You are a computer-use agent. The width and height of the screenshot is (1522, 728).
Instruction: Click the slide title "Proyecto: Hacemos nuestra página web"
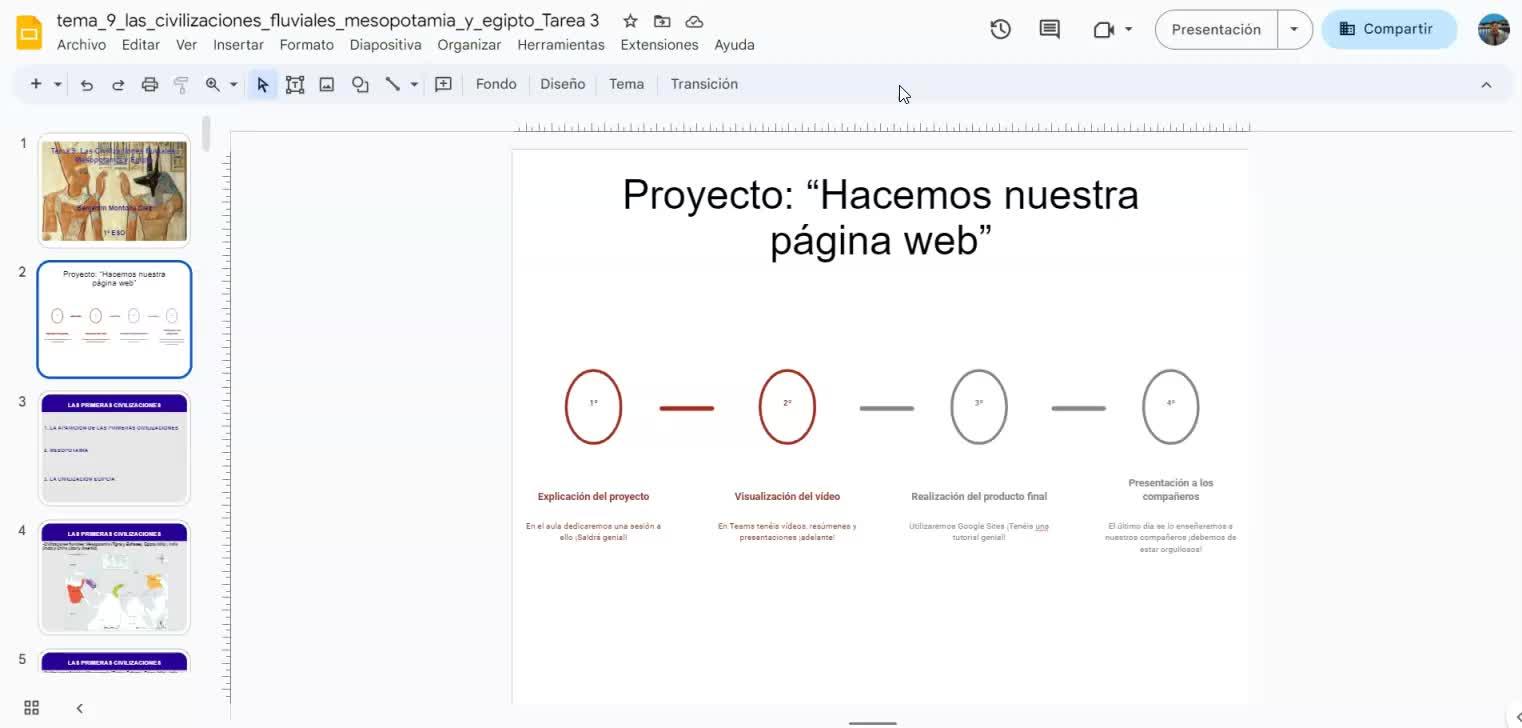[880, 217]
